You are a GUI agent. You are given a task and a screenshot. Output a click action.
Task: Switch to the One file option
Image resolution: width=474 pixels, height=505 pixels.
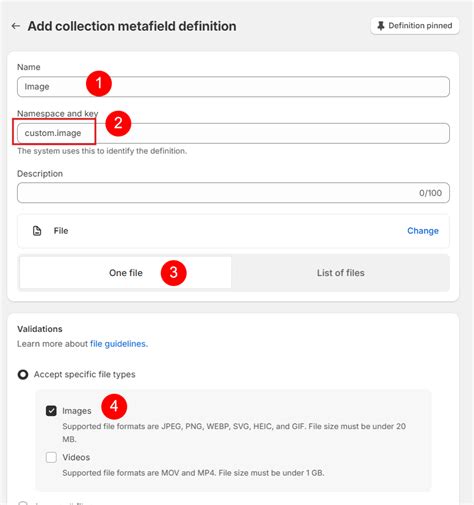pyautogui.click(x=125, y=273)
